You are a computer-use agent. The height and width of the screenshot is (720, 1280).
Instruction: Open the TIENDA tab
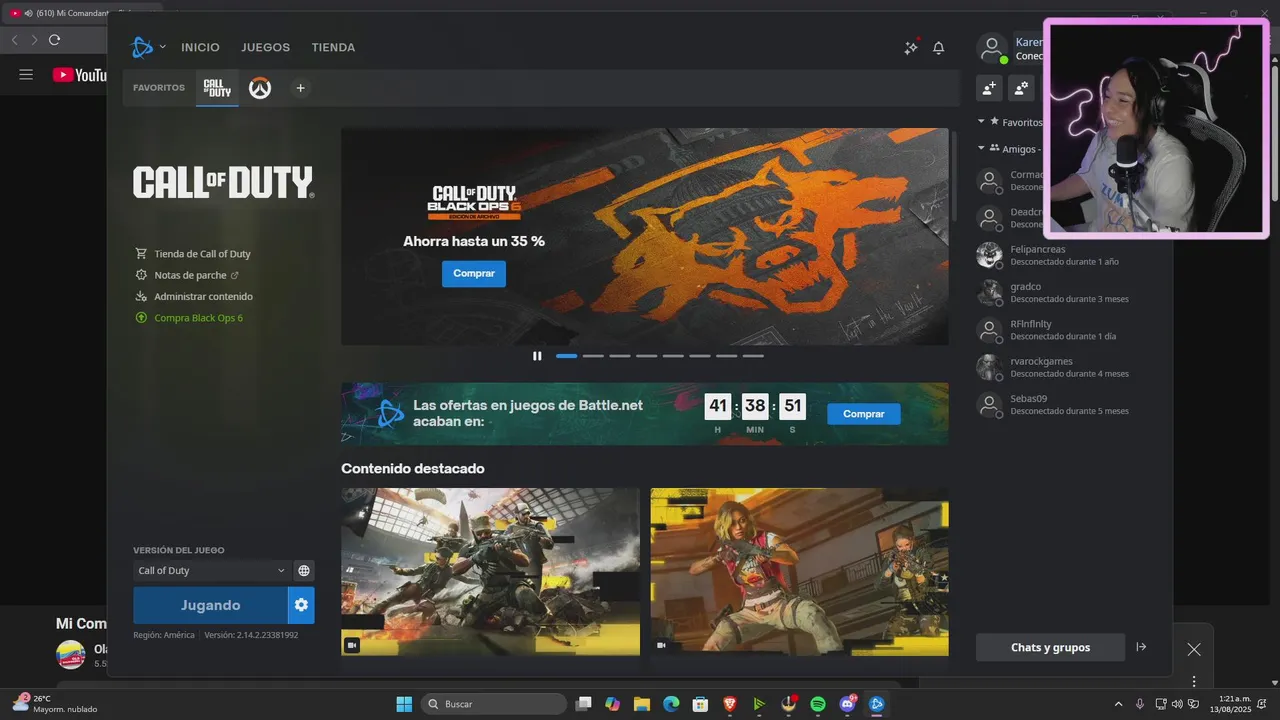[x=333, y=47]
